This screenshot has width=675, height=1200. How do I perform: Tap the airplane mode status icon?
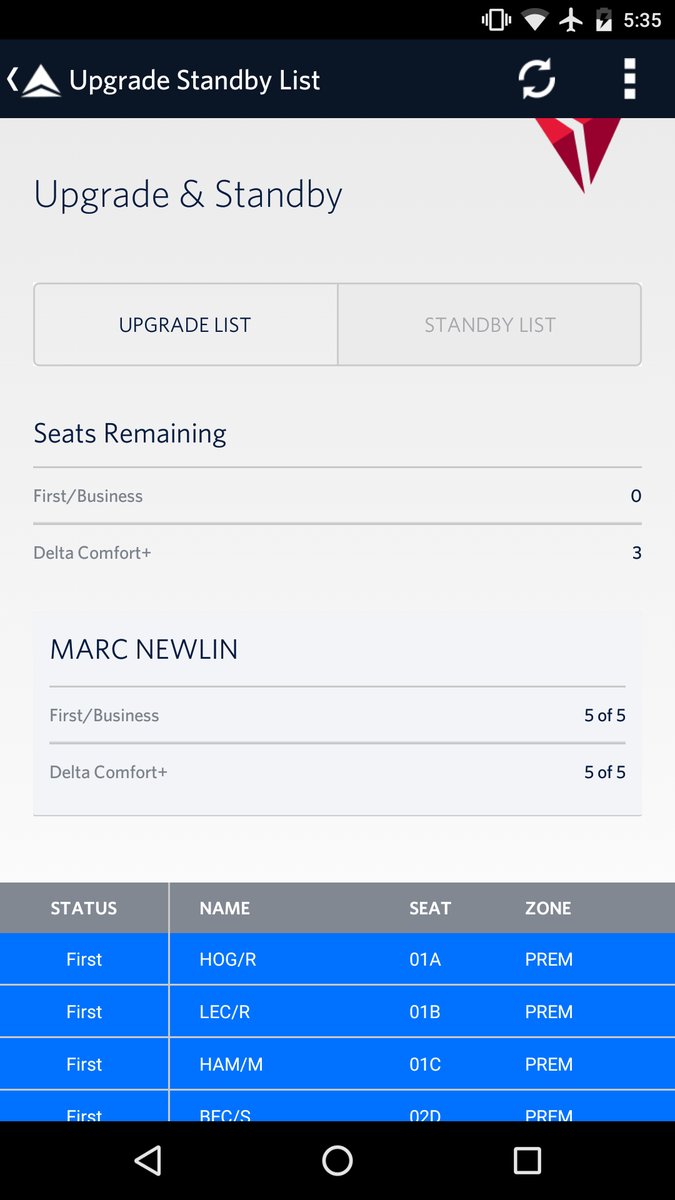(x=571, y=20)
